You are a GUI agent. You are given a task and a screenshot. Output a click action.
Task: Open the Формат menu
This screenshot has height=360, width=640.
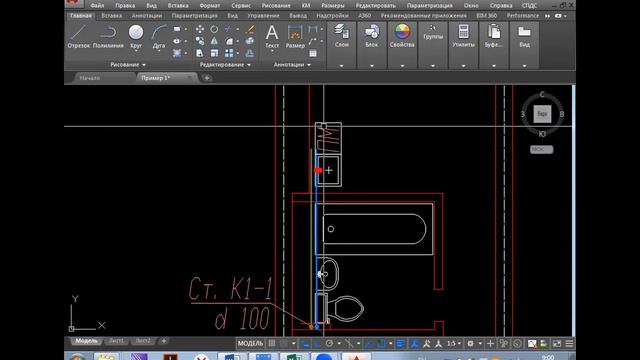pyautogui.click(x=210, y=6)
